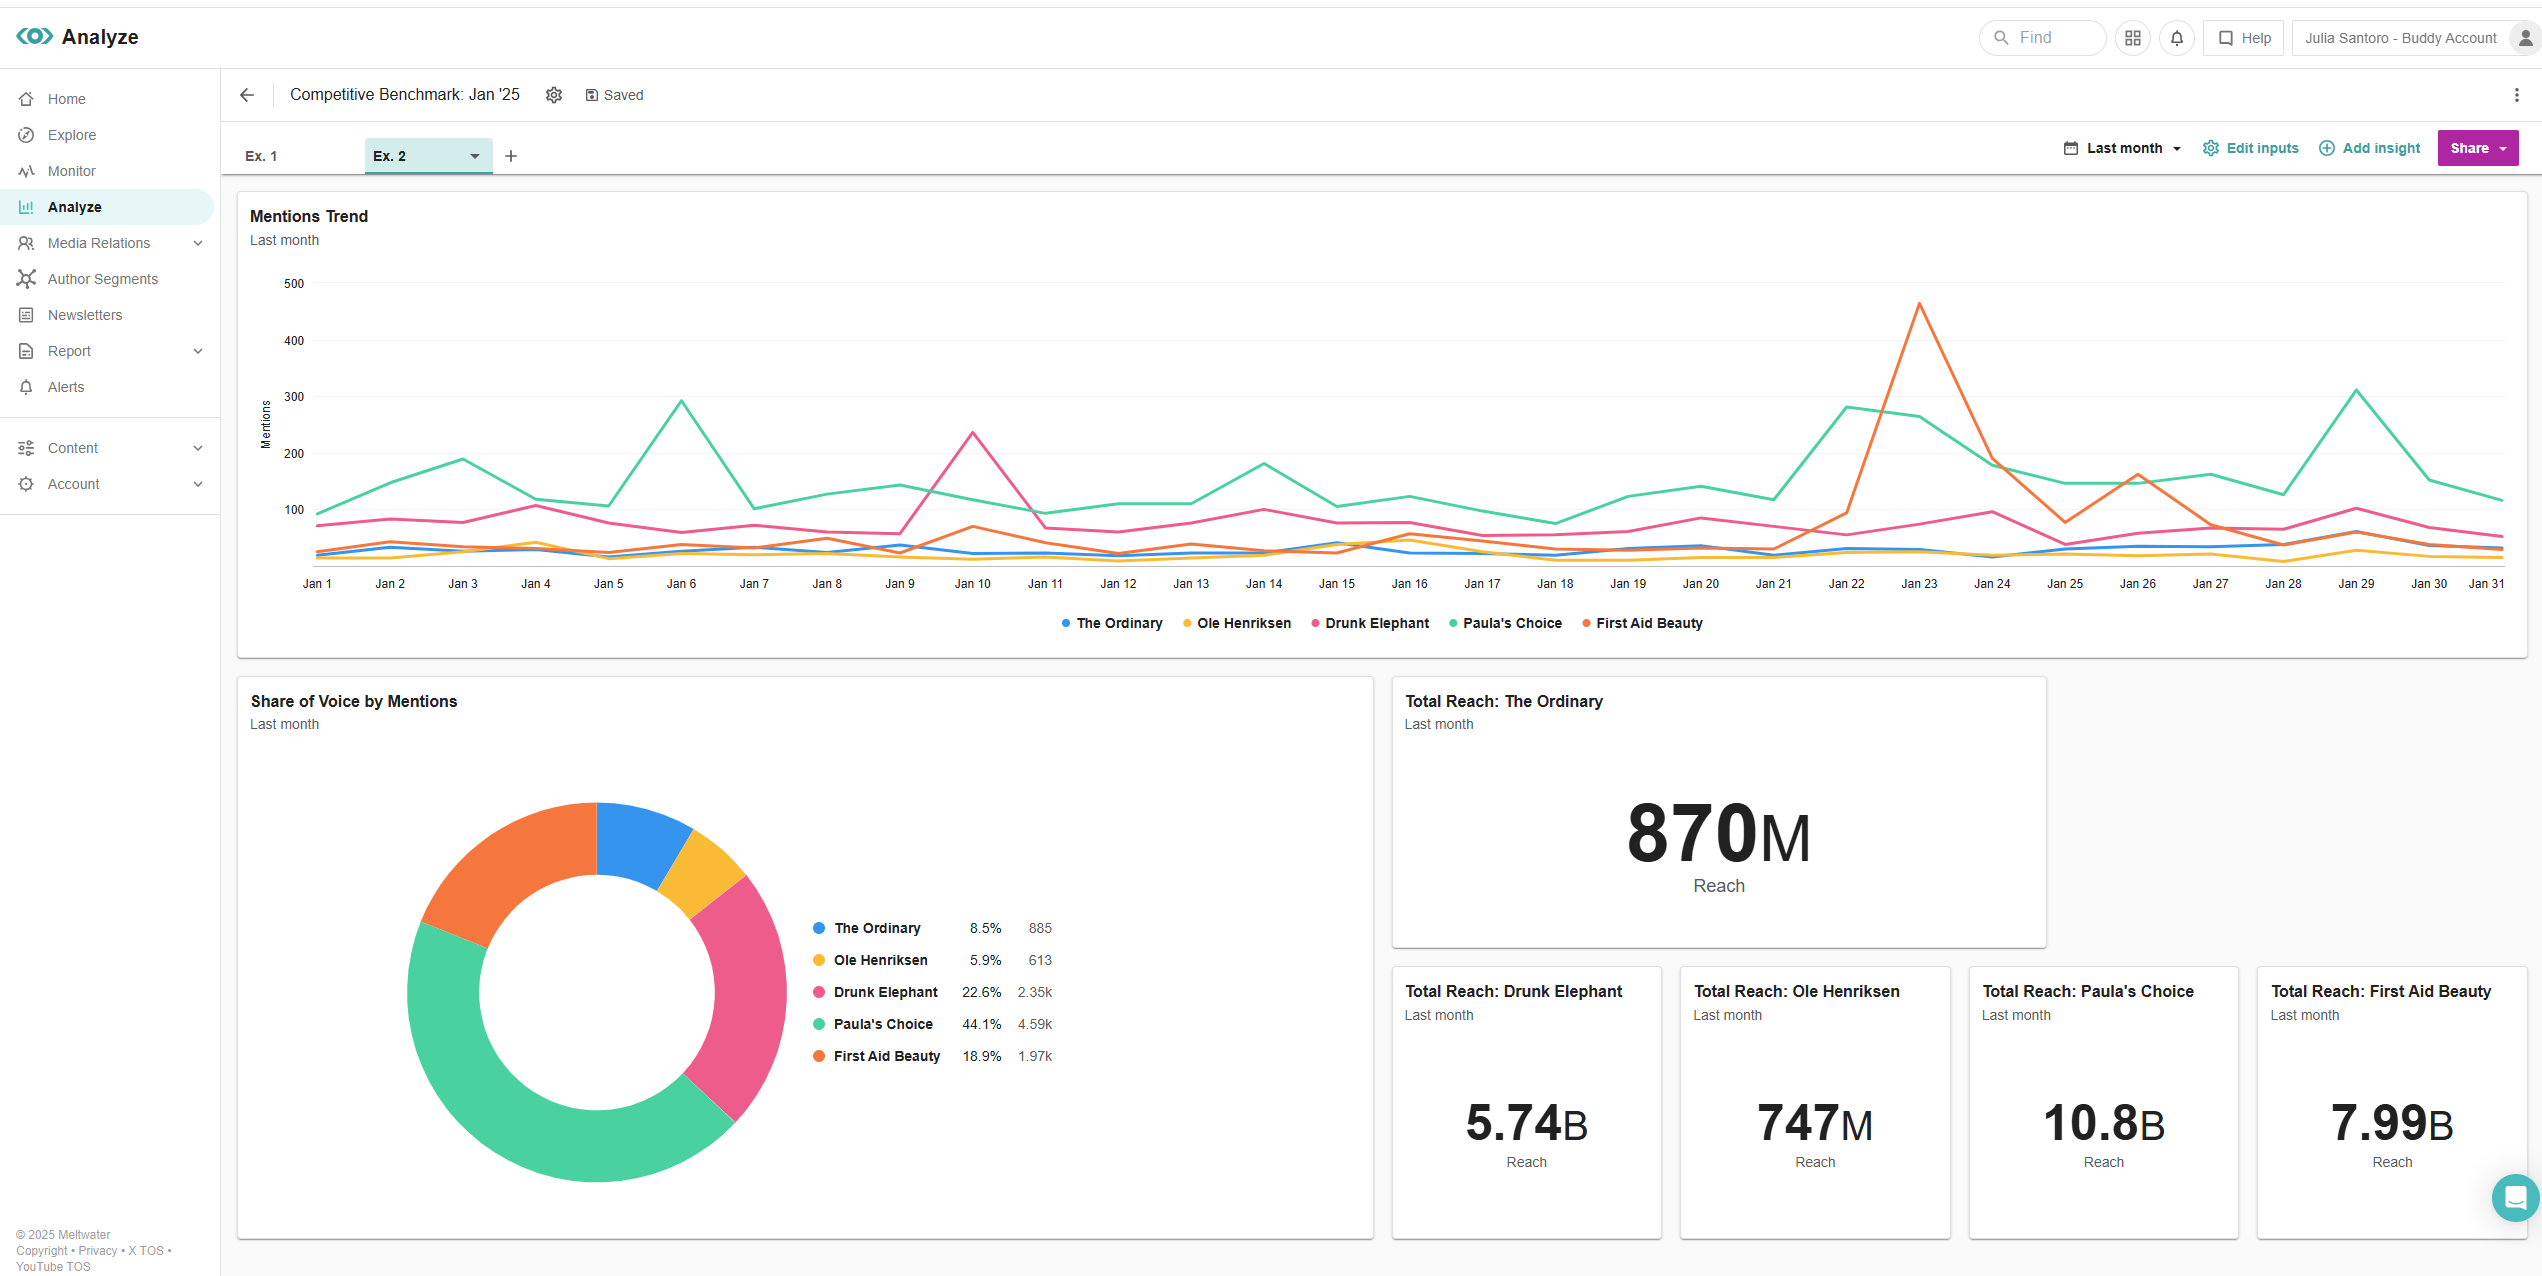Click the Add insight plus-circle icon
This screenshot has width=2542, height=1276.
[x=2327, y=148]
